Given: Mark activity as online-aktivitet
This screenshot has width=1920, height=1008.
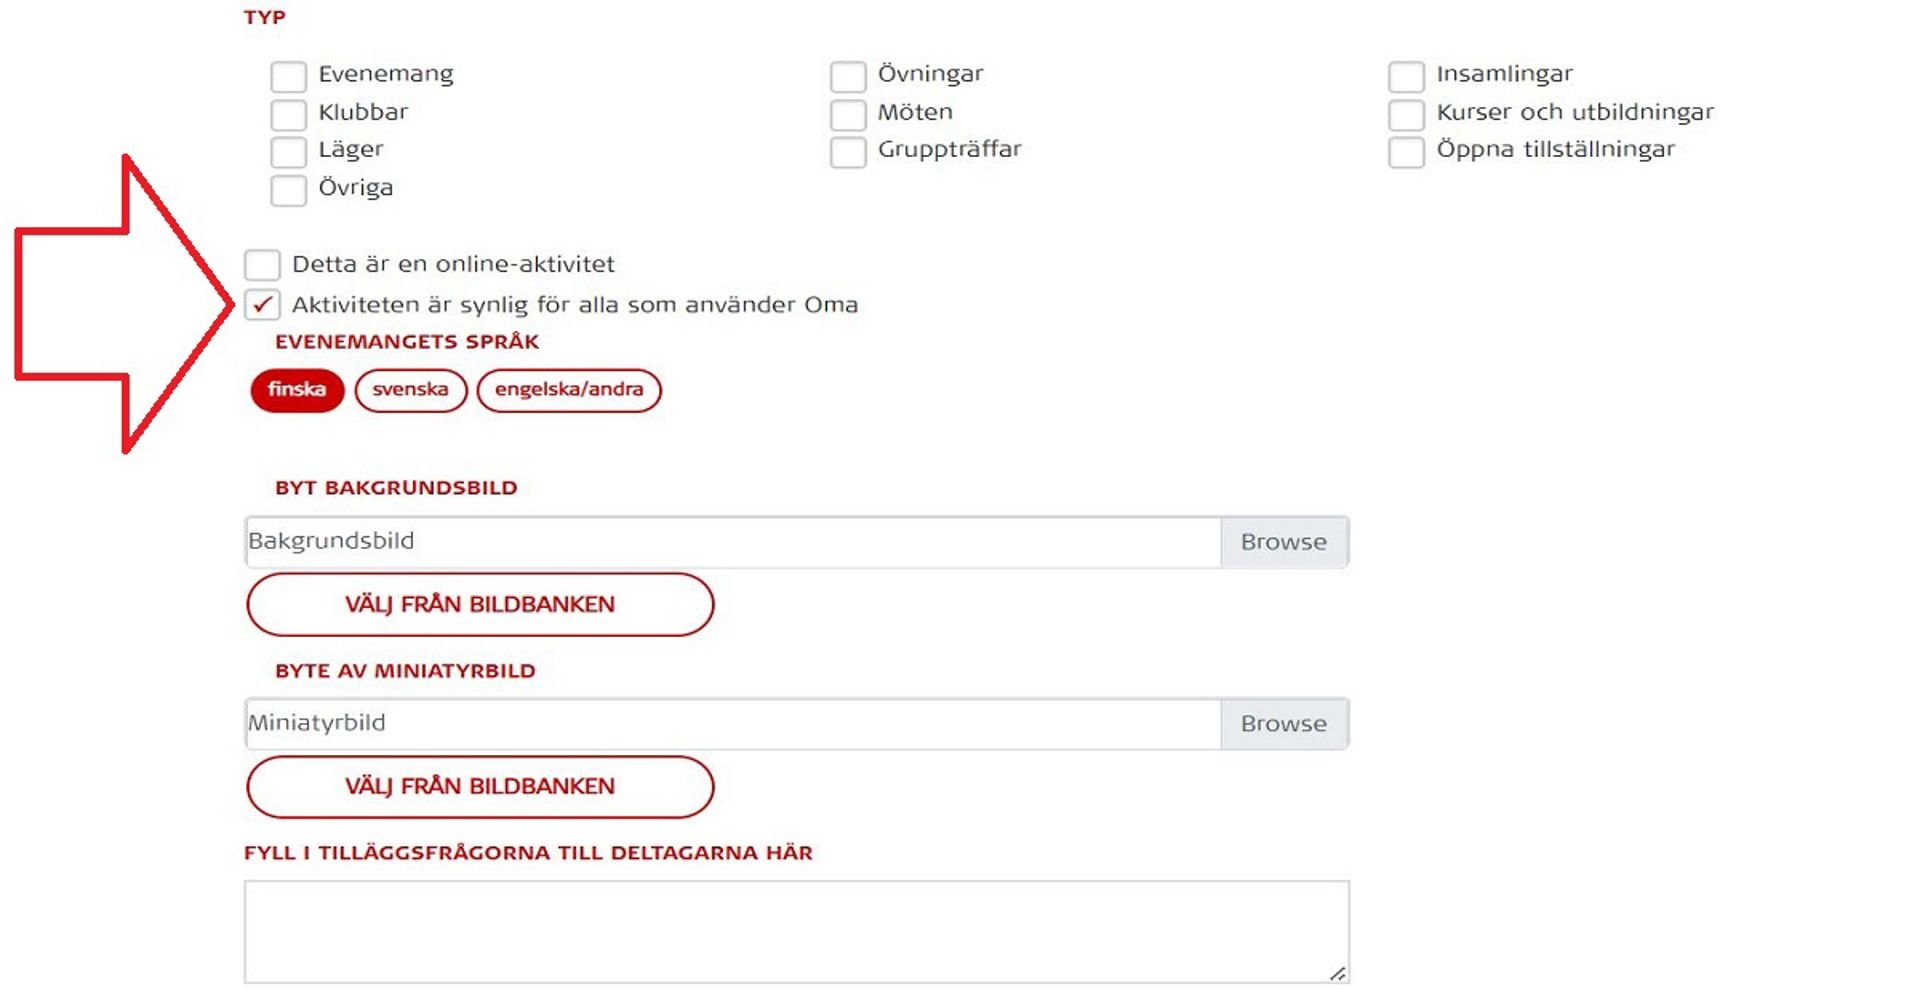Looking at the screenshot, I should 262,265.
